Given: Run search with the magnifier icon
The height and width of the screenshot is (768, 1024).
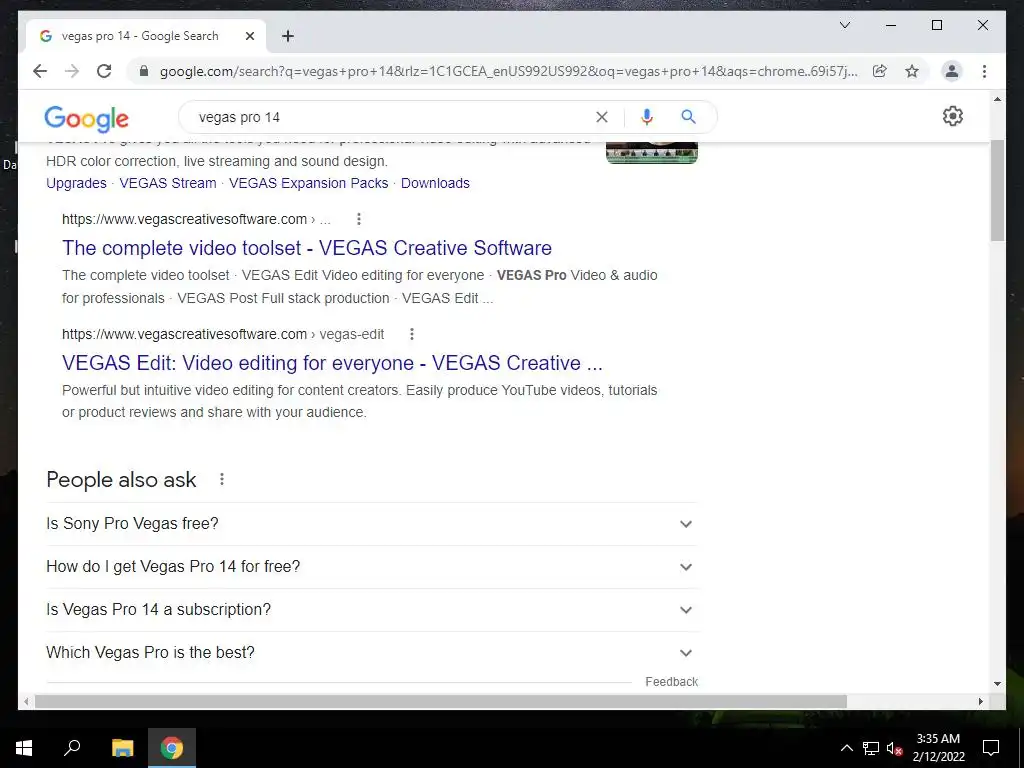Looking at the screenshot, I should coord(688,117).
